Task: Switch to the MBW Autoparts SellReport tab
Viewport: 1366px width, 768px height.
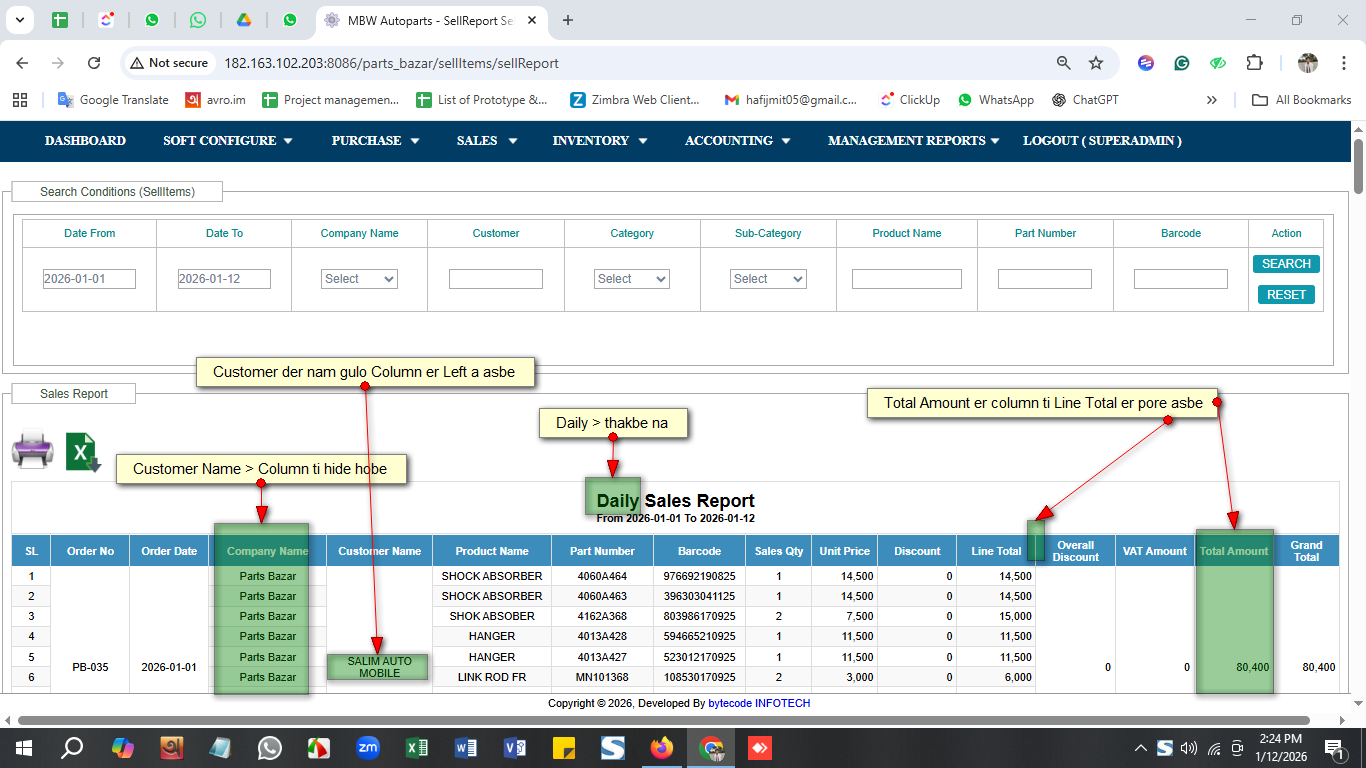Action: pyautogui.click(x=432, y=20)
